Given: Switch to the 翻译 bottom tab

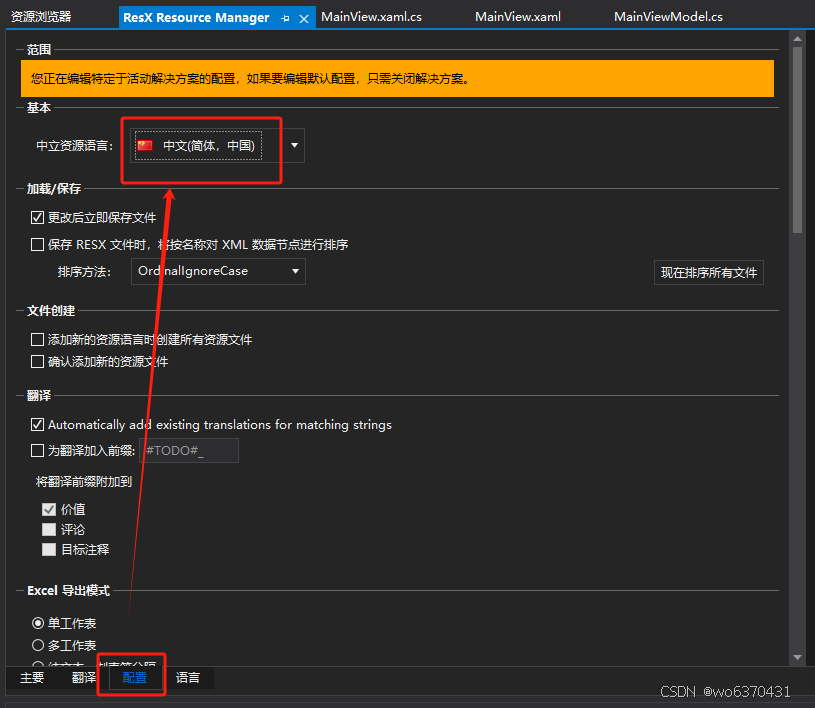Looking at the screenshot, I should click(84, 677).
